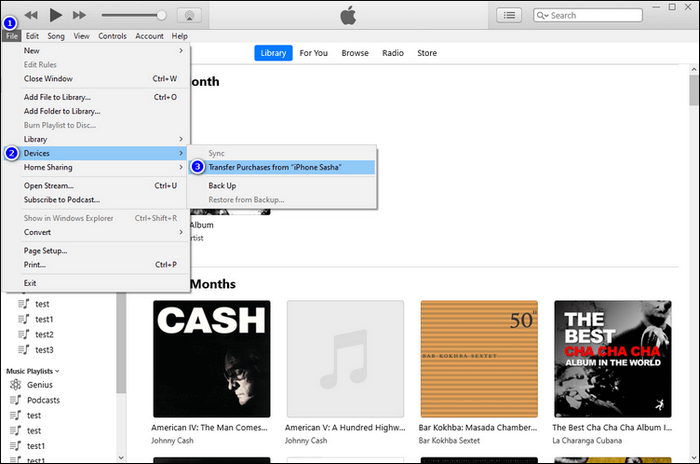This screenshot has height=464, width=700.
Task: Click the volume slider knob
Action: pyautogui.click(x=162, y=15)
